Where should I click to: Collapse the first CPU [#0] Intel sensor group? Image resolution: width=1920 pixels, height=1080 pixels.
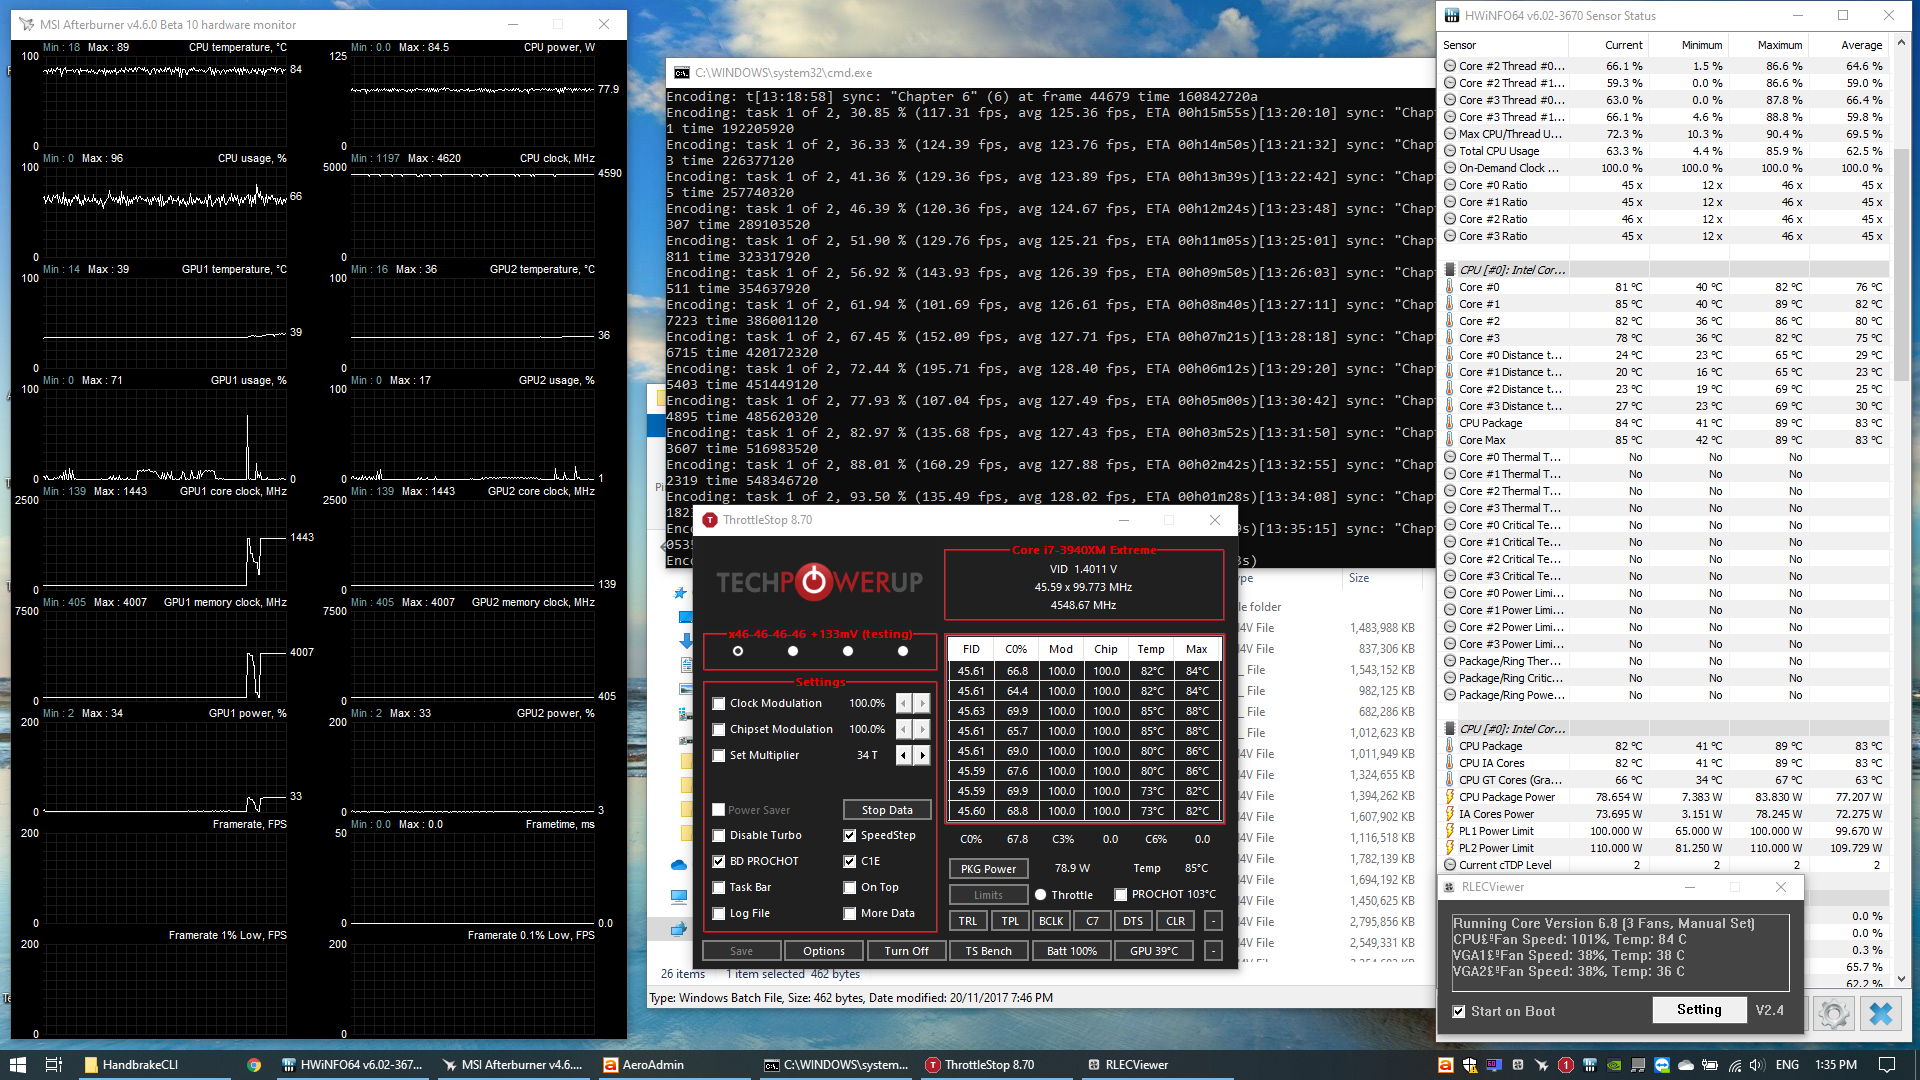pos(1450,270)
